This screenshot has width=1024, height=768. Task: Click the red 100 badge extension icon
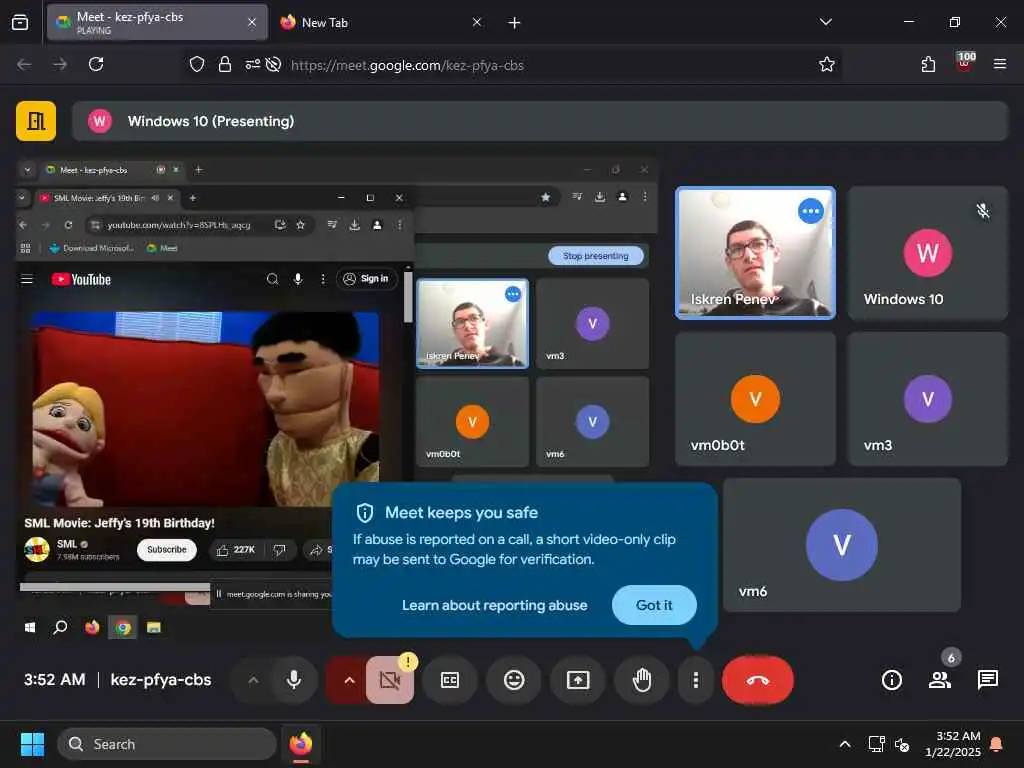coord(965,63)
